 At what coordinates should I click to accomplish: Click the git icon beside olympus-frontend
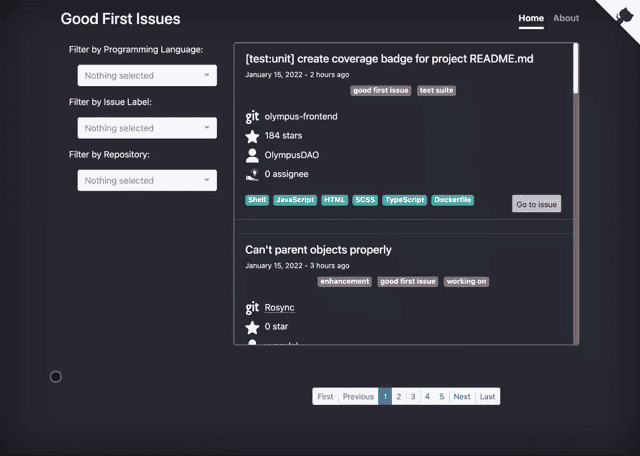pos(252,117)
